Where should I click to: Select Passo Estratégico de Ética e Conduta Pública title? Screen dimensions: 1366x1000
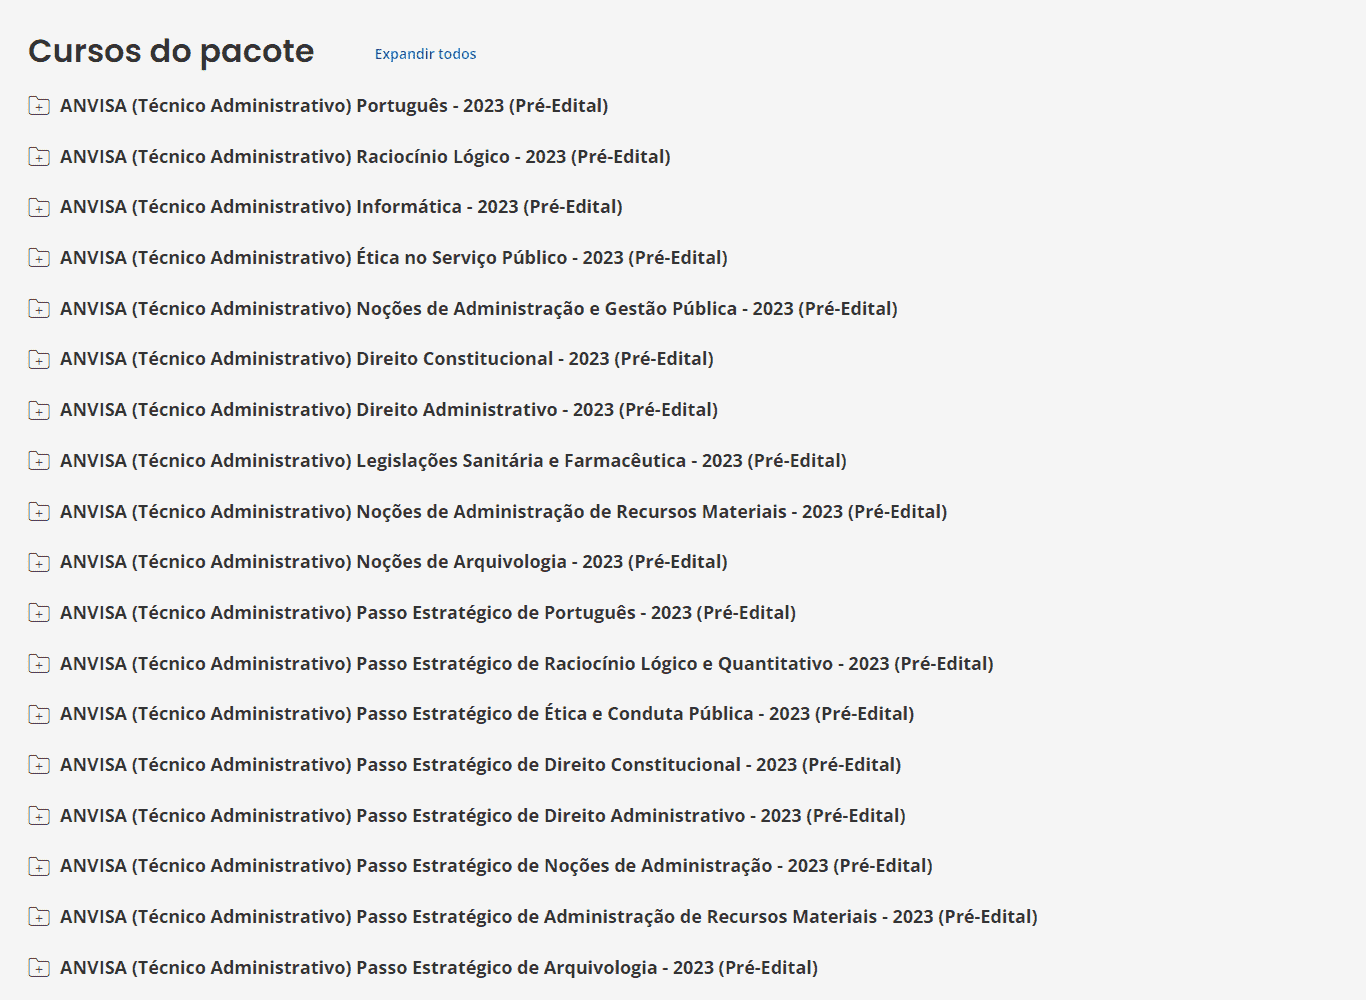[x=487, y=714]
